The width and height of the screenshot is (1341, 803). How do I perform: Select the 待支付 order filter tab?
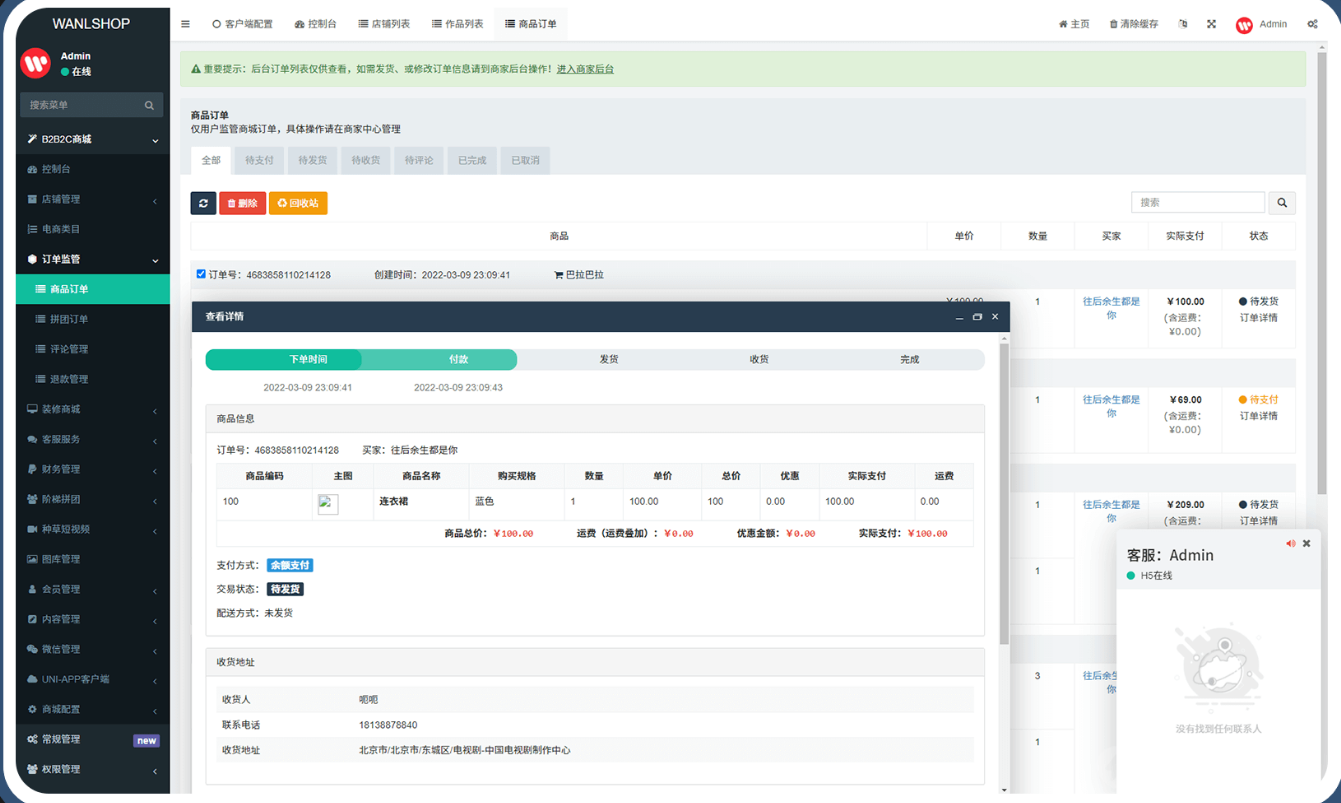tap(259, 160)
